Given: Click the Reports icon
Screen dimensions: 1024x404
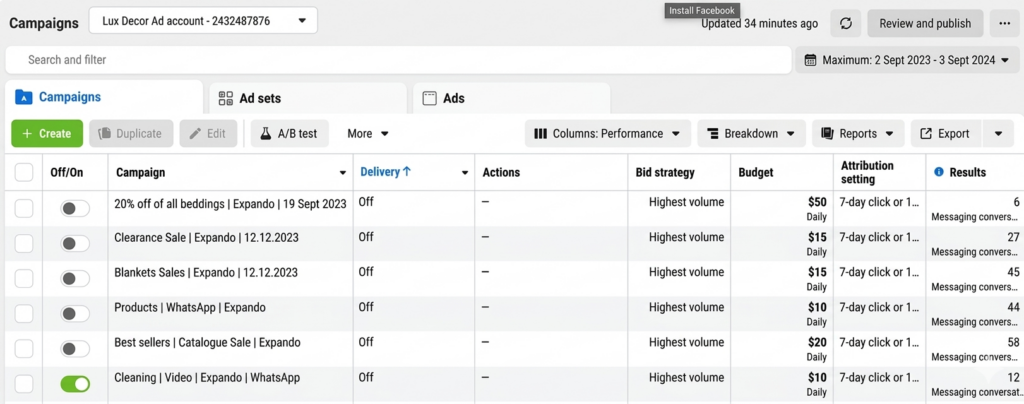Looking at the screenshot, I should tap(828, 134).
